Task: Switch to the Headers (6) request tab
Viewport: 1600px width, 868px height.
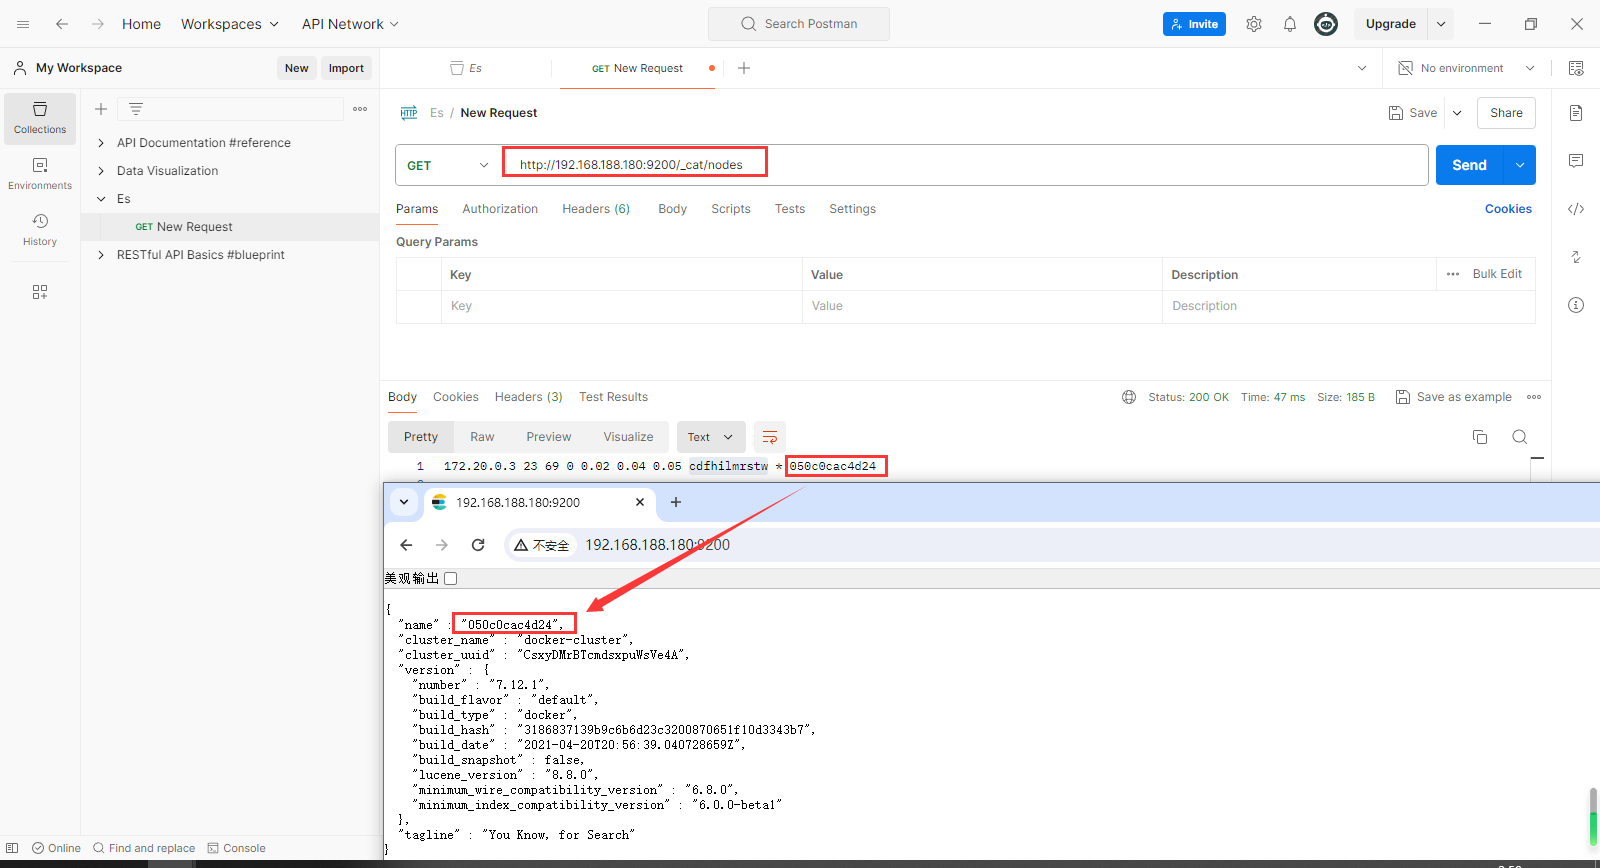Action: point(596,209)
